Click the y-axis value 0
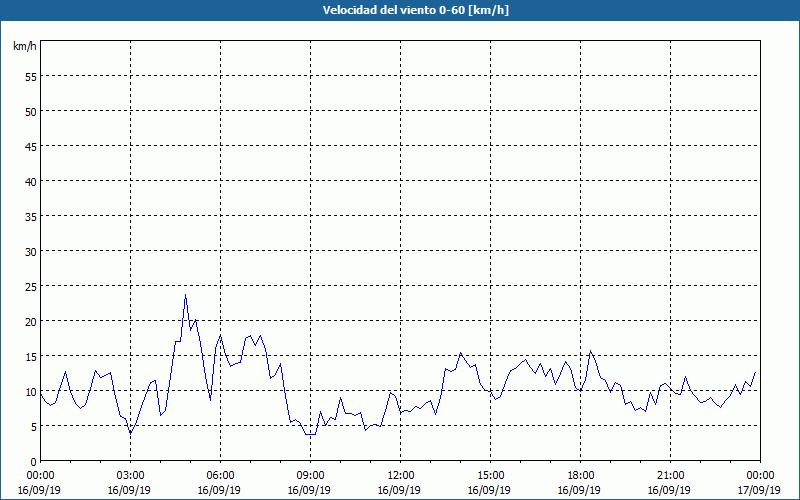 pos(34,462)
